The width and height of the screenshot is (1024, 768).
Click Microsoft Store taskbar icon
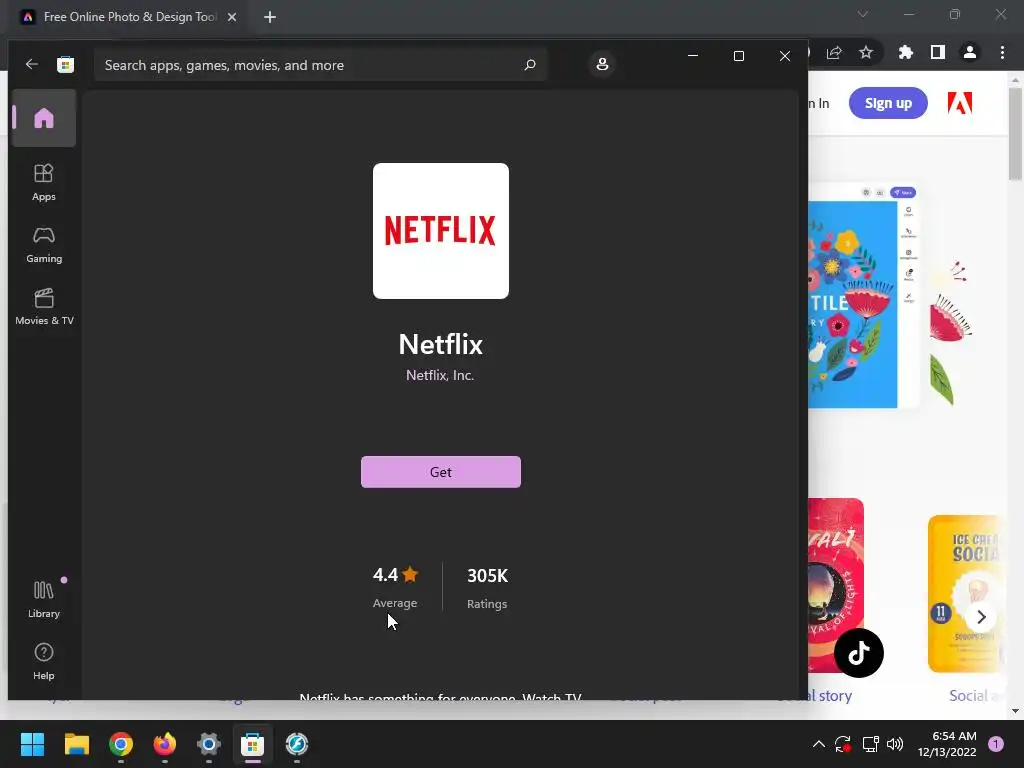click(x=253, y=744)
